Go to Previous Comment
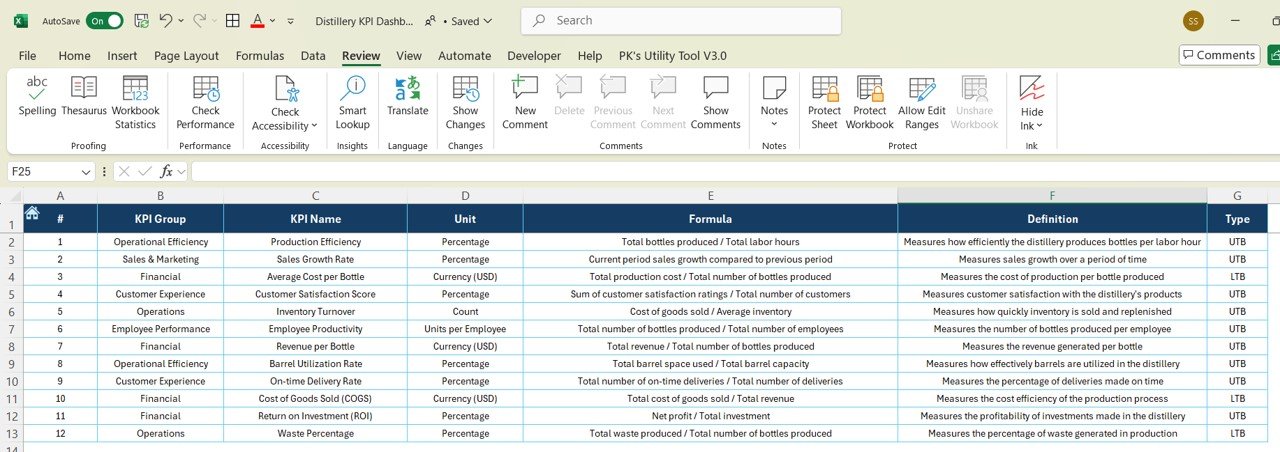 coord(613,103)
